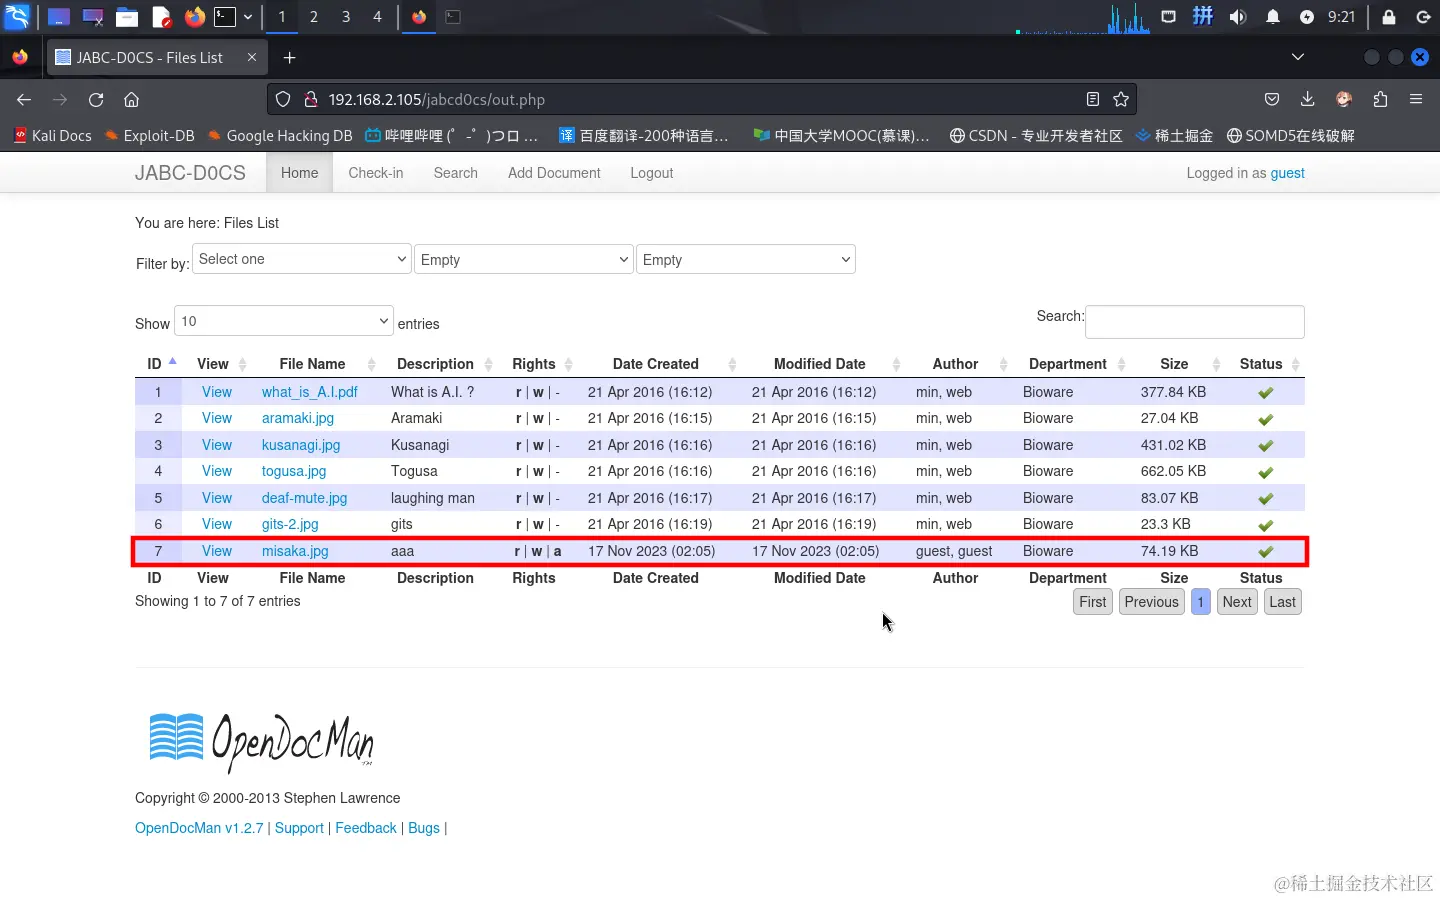Sort the table by Size column

[1174, 364]
